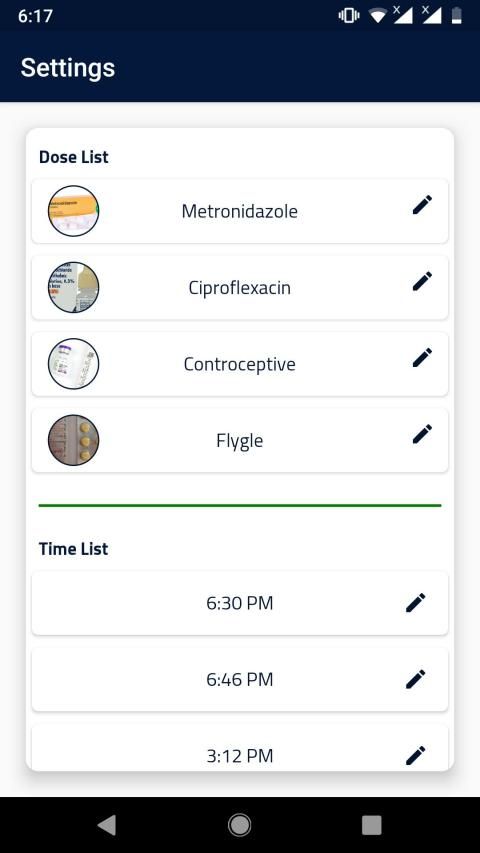
Task: Open recent apps with square button
Action: [372, 825]
